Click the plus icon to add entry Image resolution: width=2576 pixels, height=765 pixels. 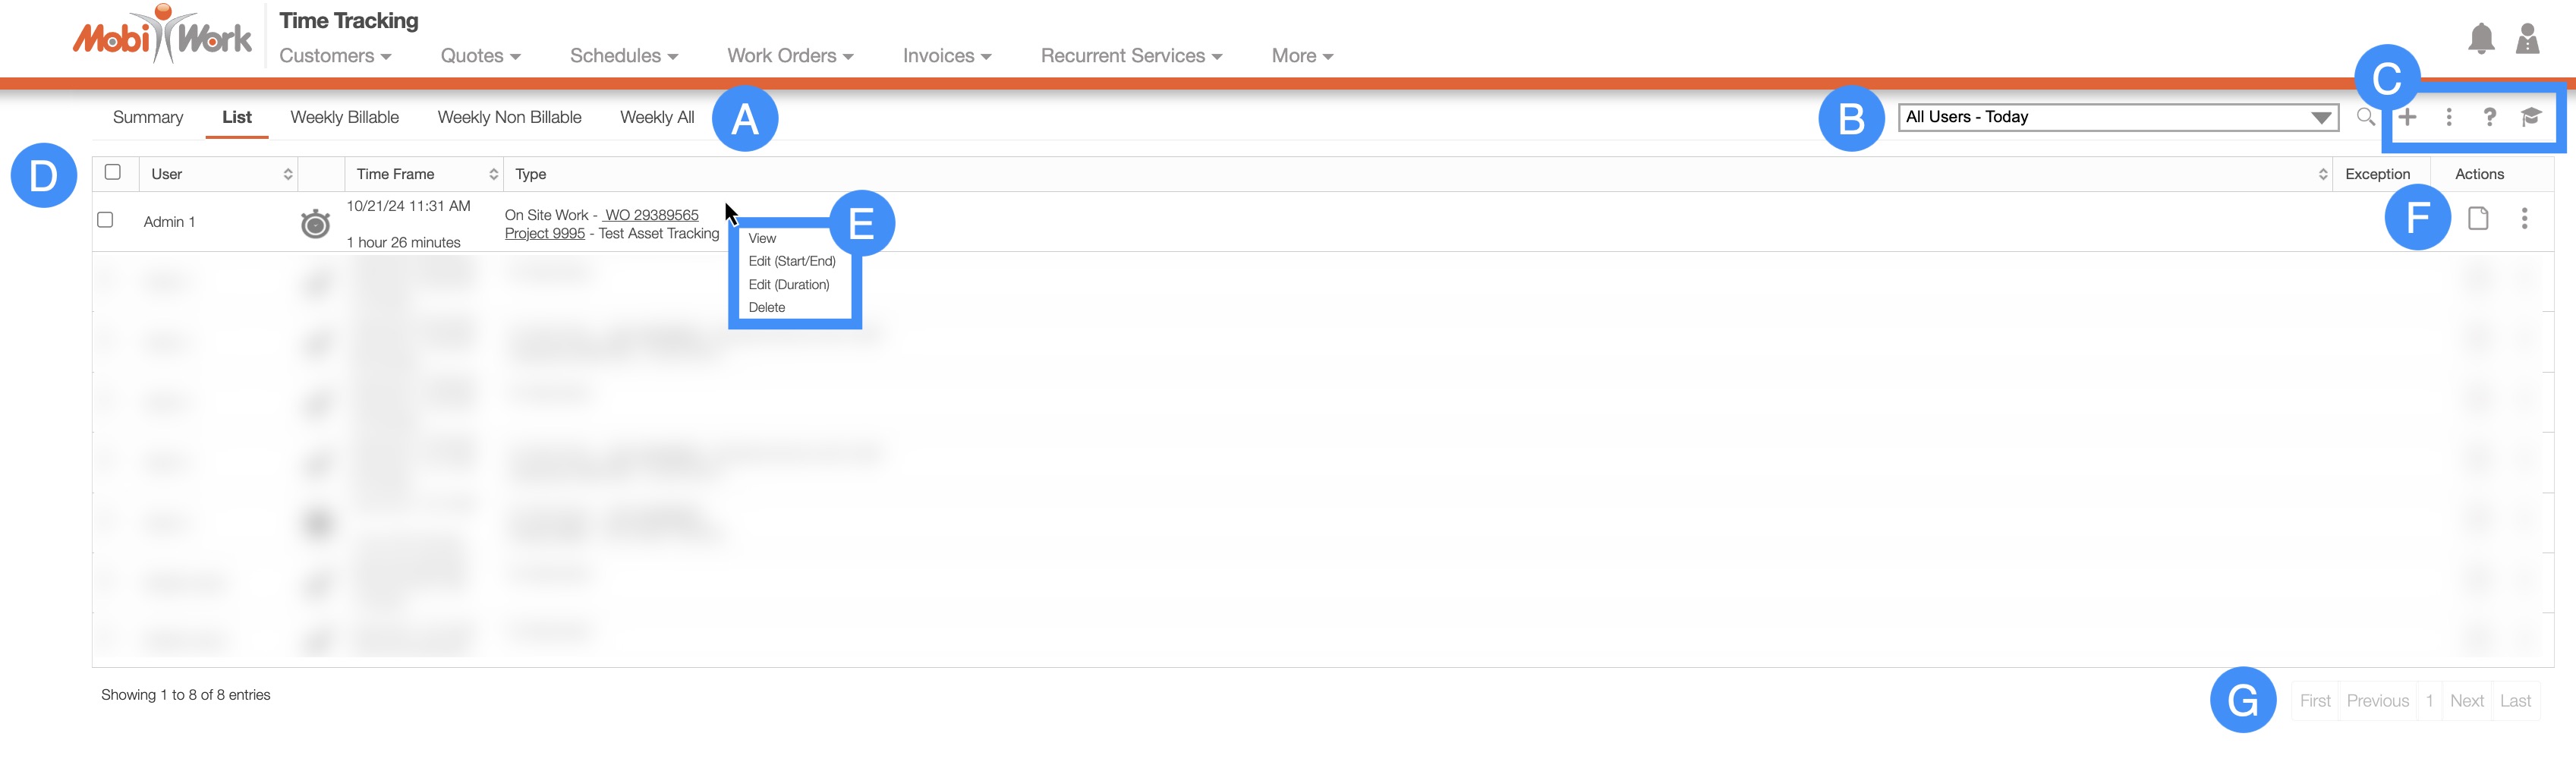point(2407,117)
